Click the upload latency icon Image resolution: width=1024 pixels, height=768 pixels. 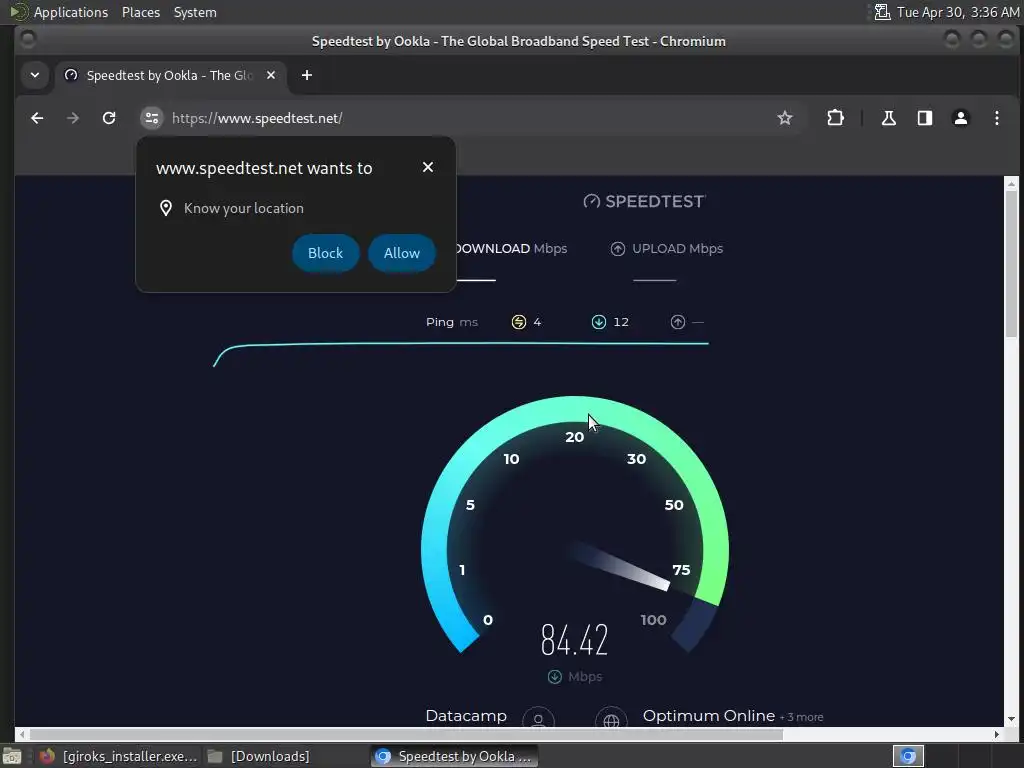(678, 322)
